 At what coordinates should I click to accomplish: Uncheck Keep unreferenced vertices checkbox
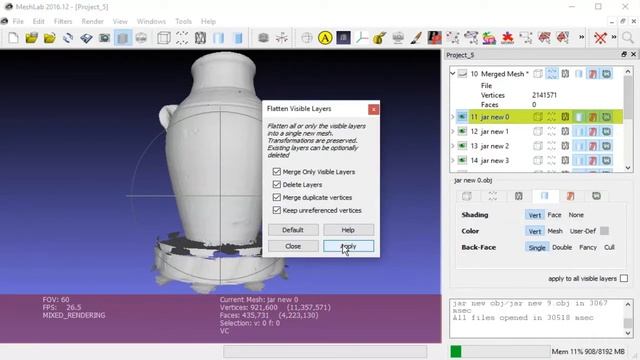pos(277,210)
